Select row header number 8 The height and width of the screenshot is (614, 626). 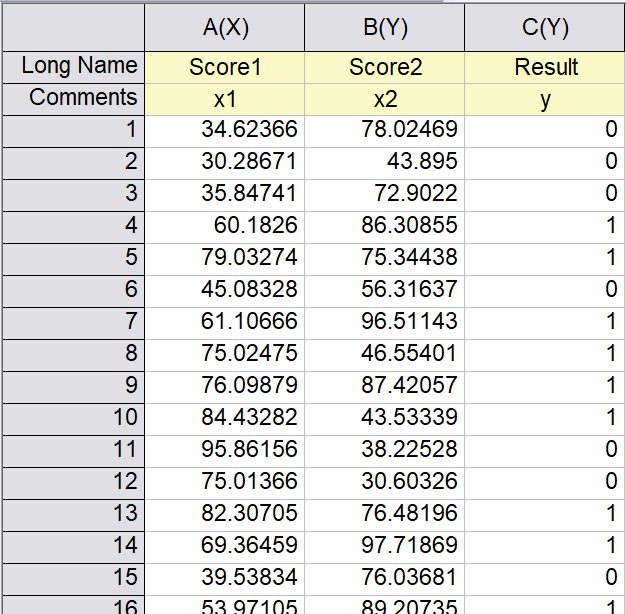73,355
